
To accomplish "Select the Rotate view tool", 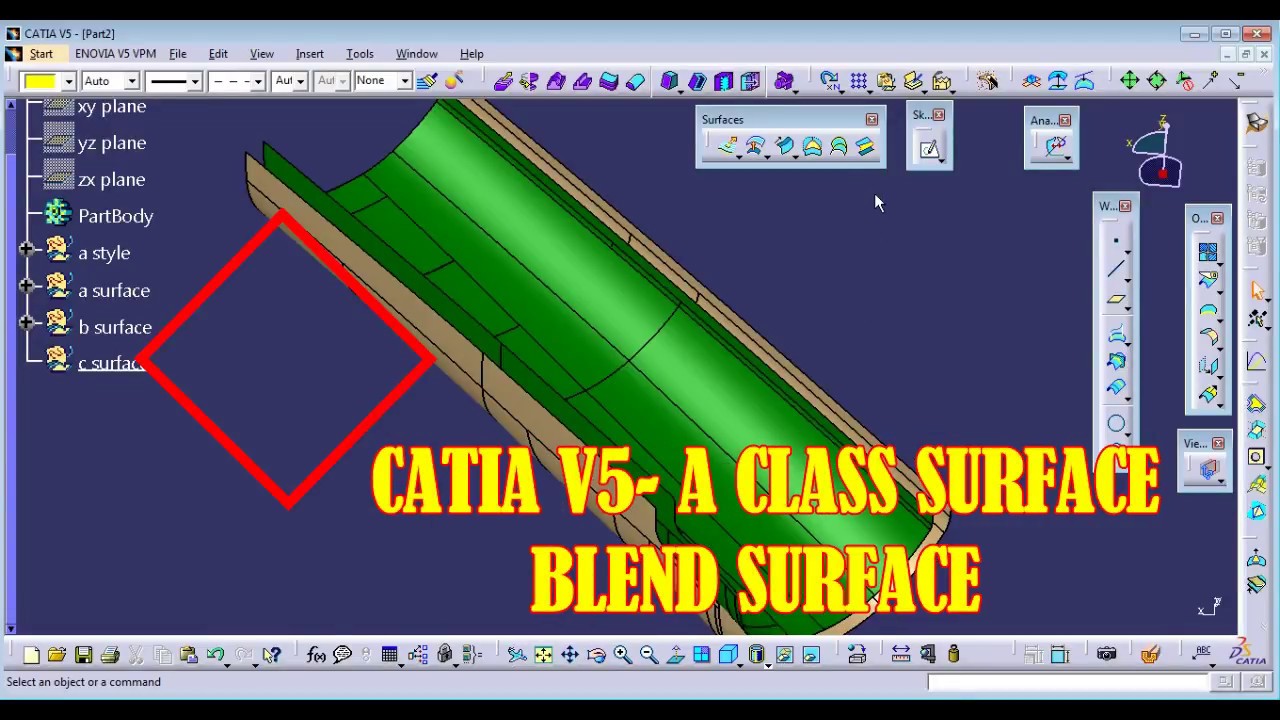I will pyautogui.click(x=596, y=655).
